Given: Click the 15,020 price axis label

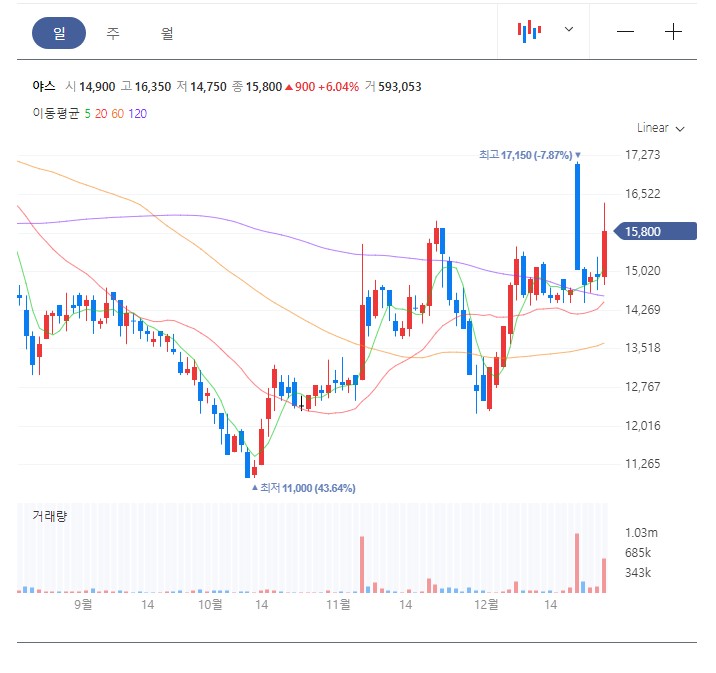Looking at the screenshot, I should tap(642, 271).
